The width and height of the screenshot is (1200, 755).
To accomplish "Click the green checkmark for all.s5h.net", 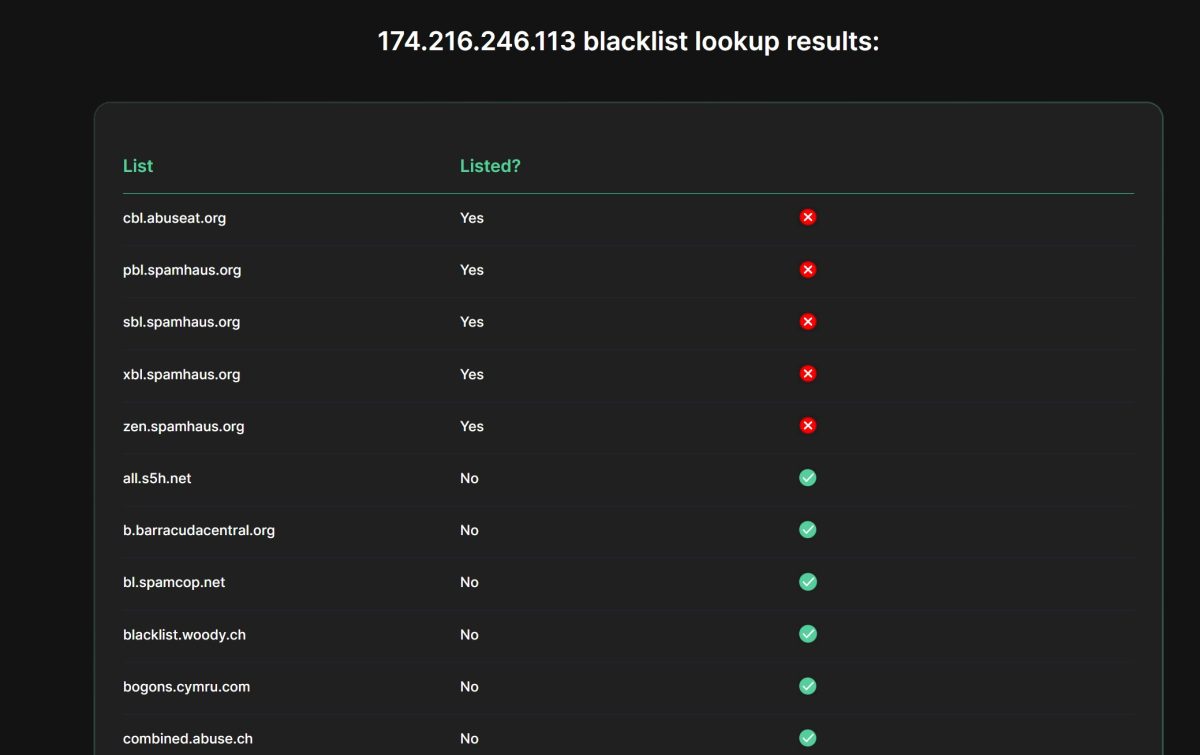I will click(808, 478).
